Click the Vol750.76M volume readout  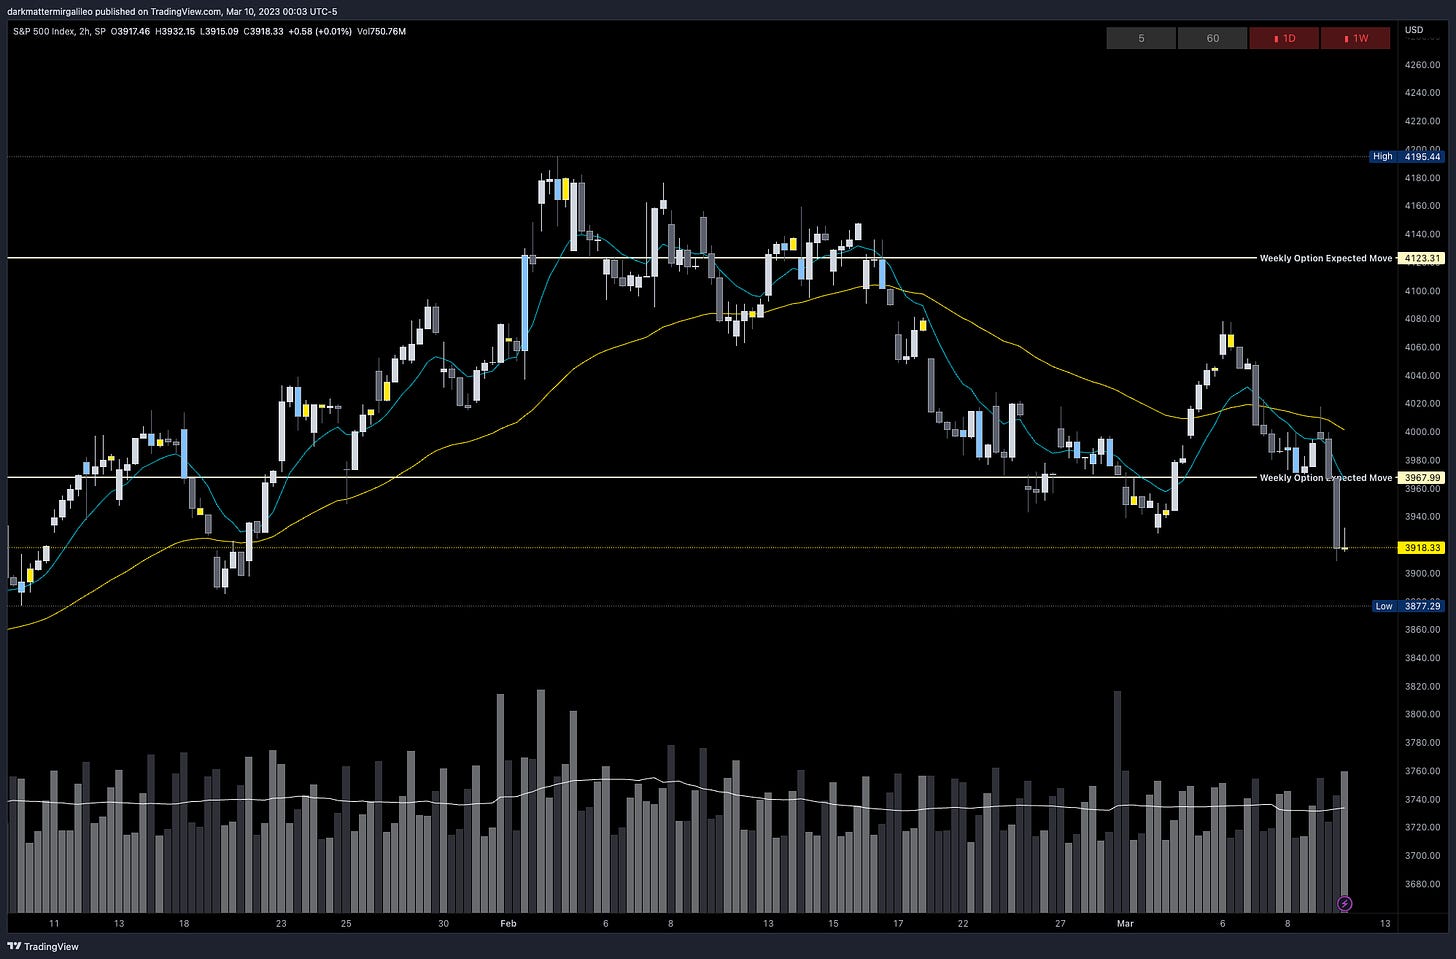[381, 31]
